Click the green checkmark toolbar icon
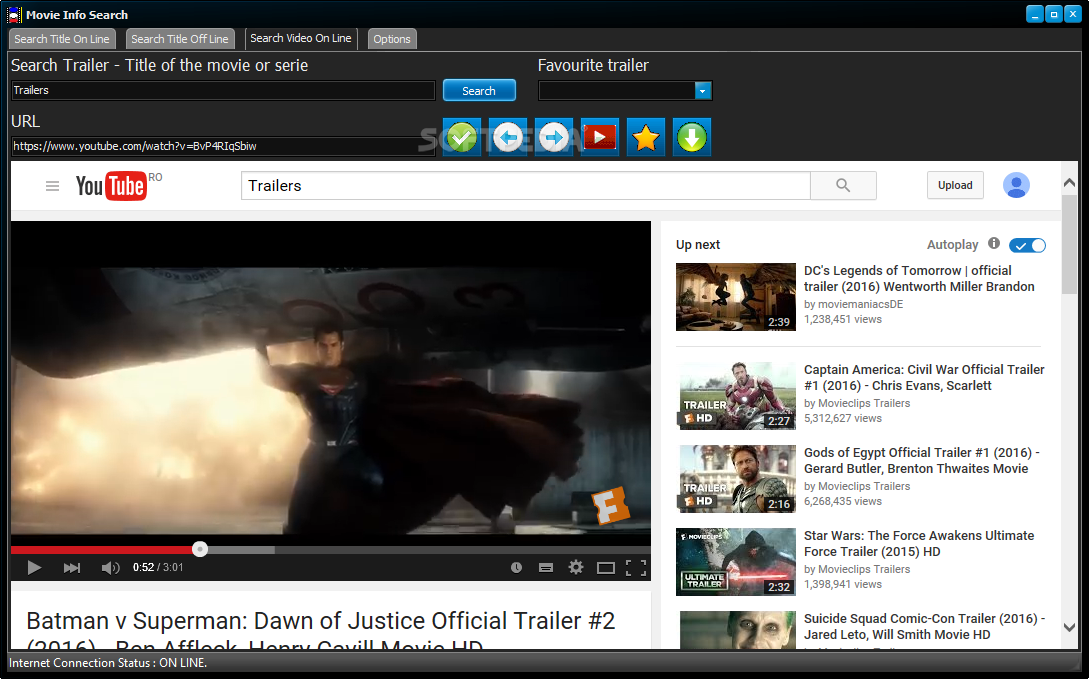The image size is (1089, 679). click(462, 137)
